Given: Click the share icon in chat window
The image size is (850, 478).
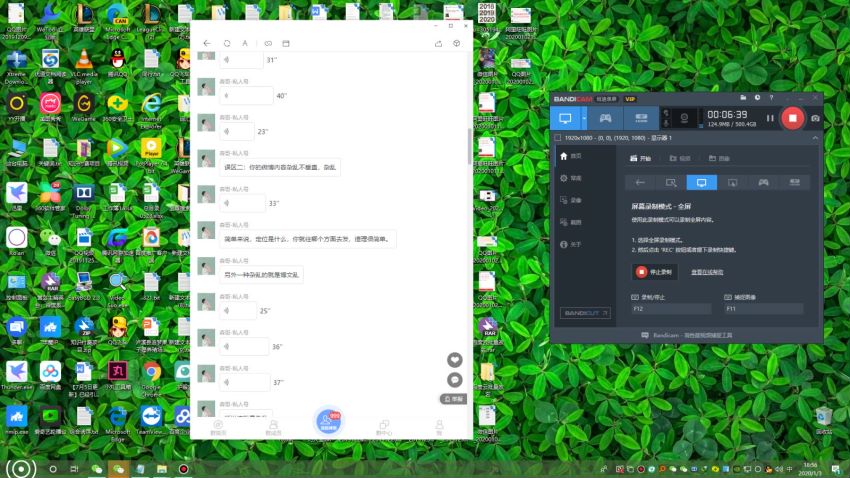Looking at the screenshot, I should coord(438,43).
